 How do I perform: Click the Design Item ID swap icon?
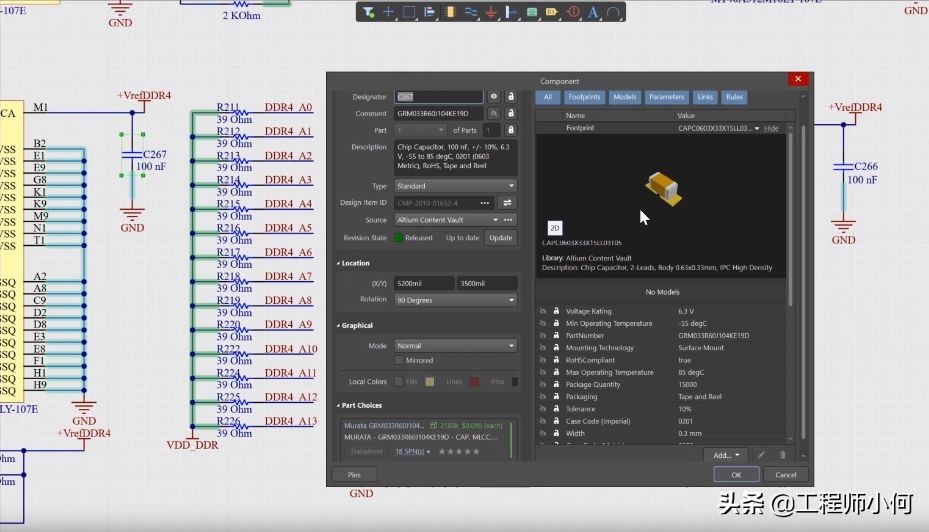tap(507, 203)
